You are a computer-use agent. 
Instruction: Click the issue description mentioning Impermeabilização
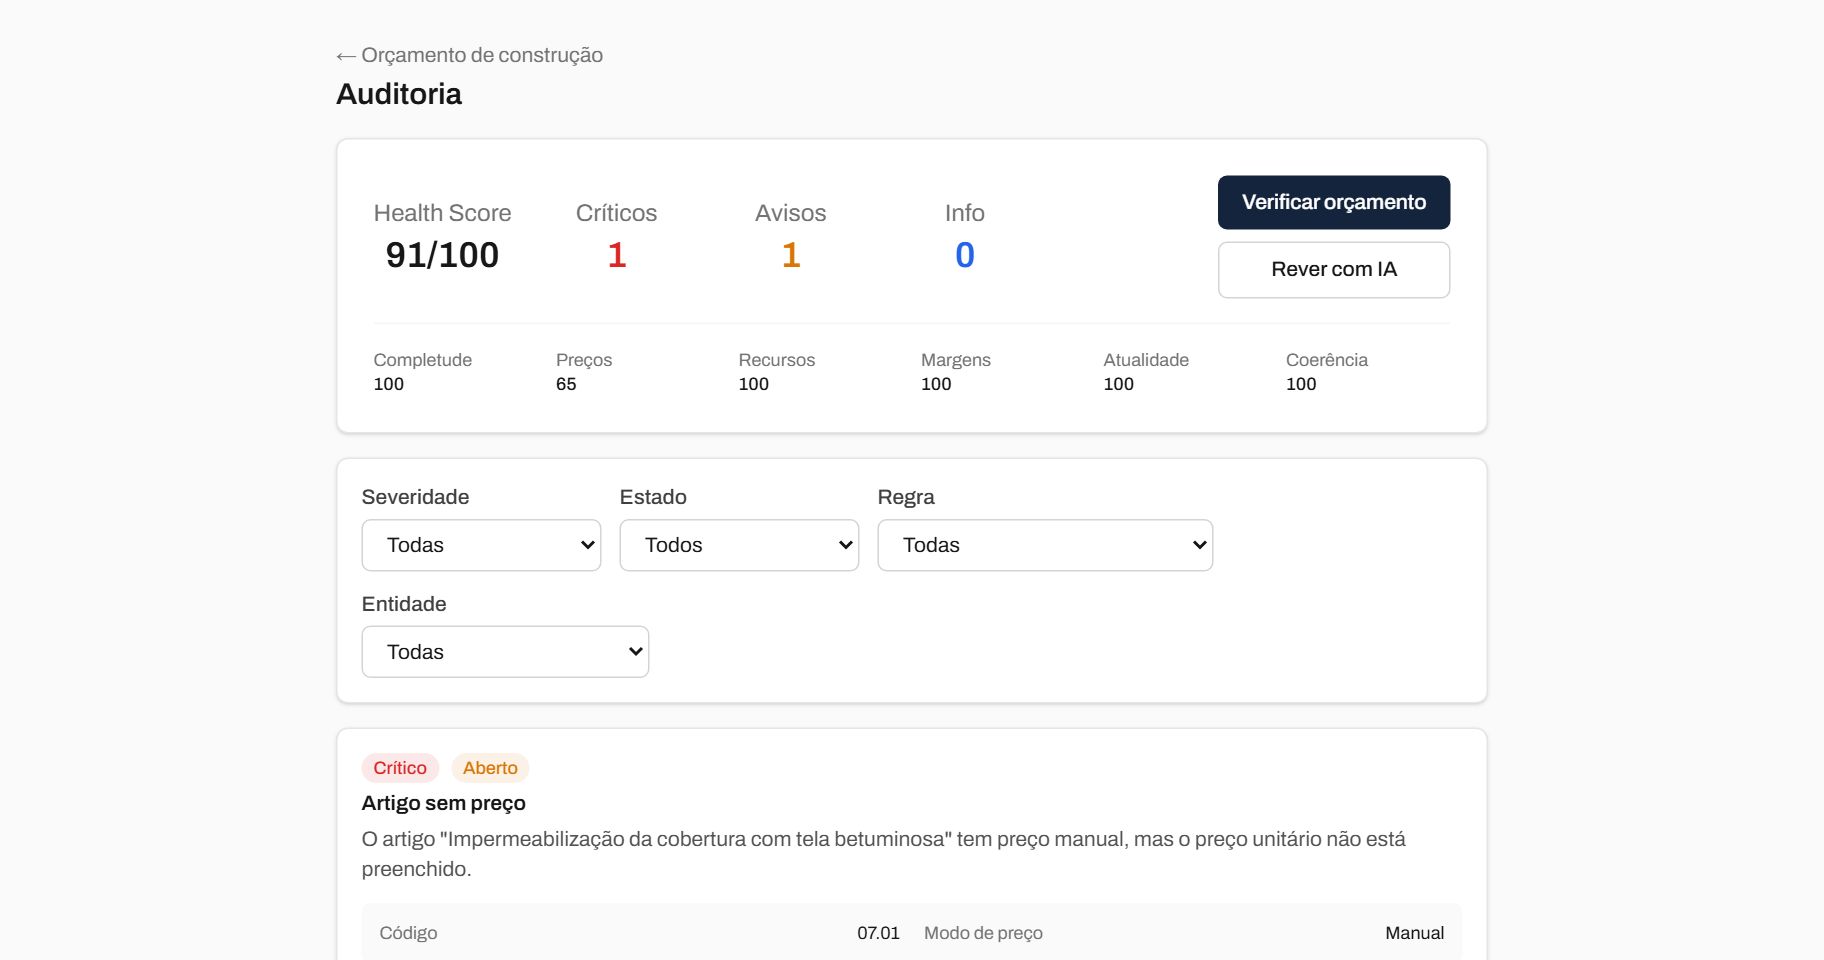[x=884, y=854]
